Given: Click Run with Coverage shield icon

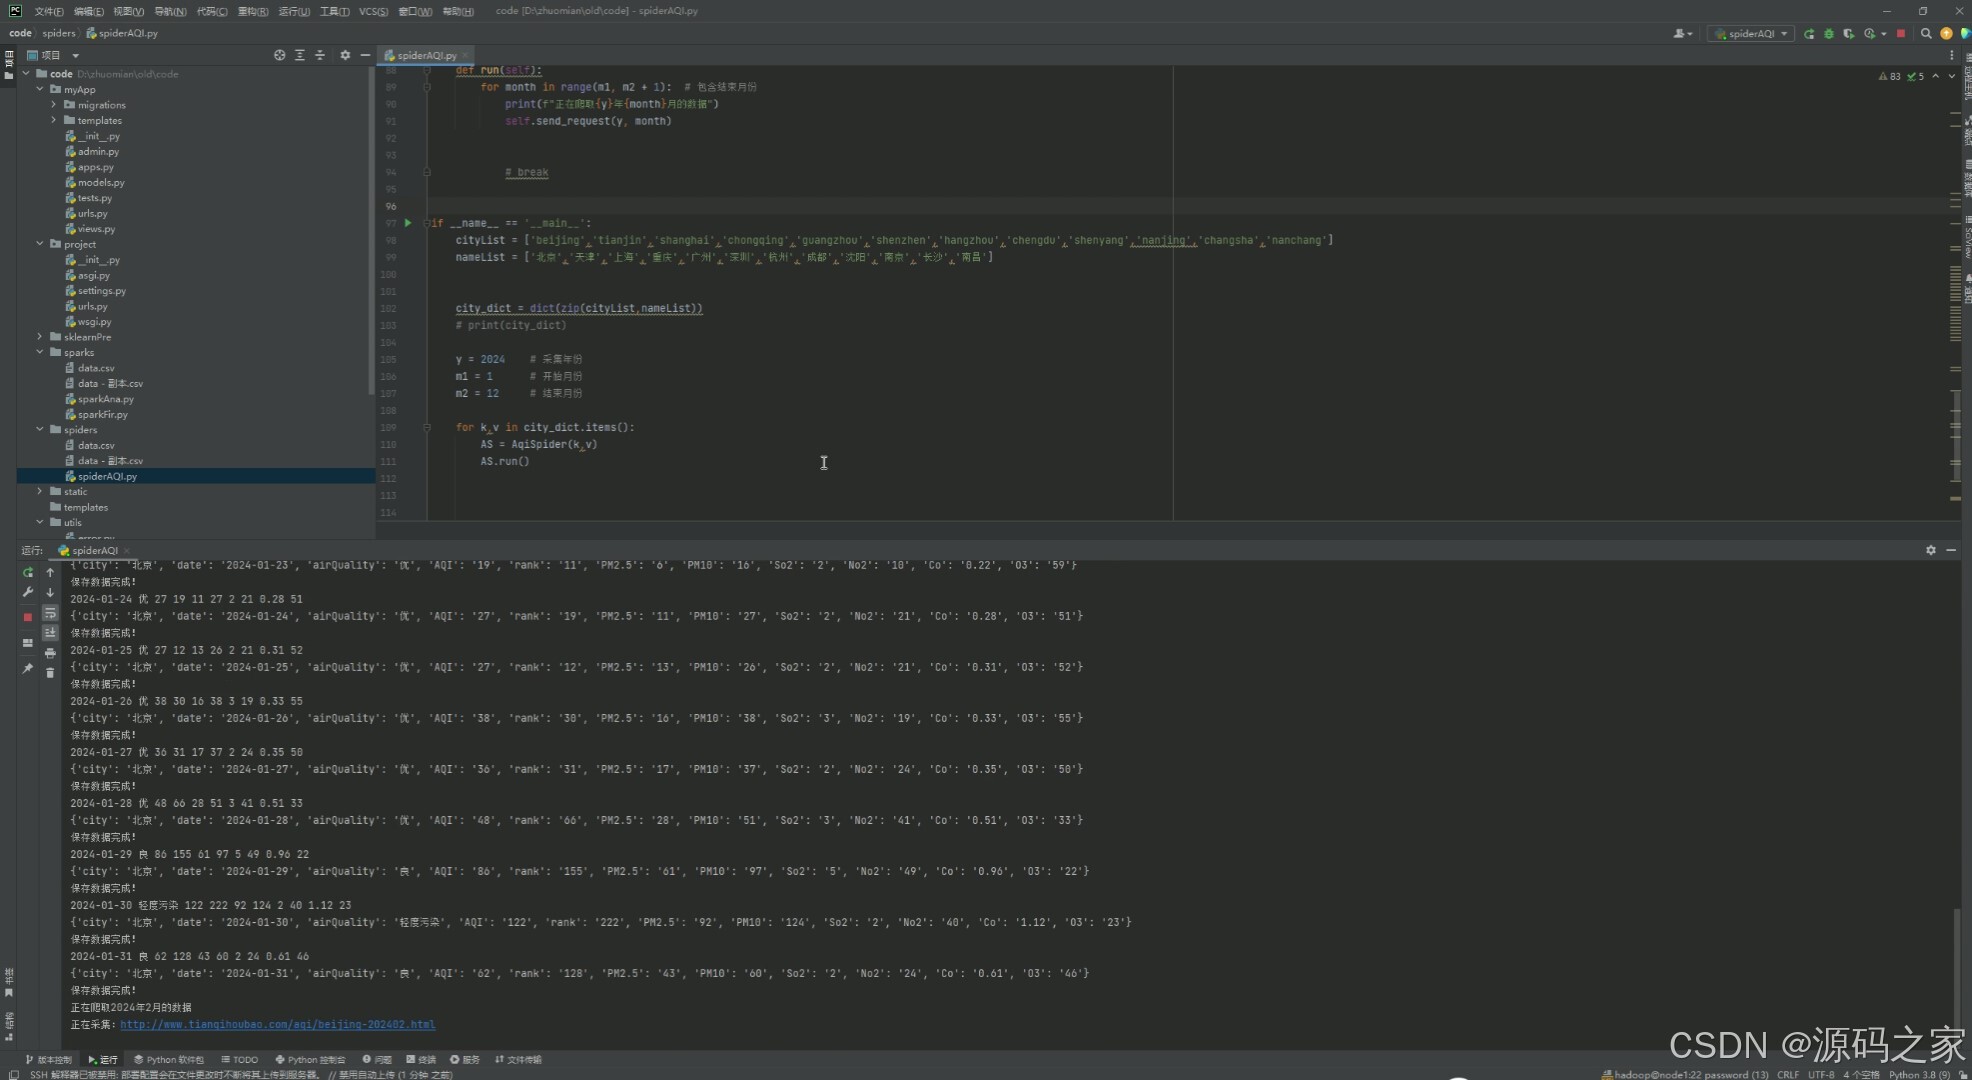Looking at the screenshot, I should pos(1848,34).
